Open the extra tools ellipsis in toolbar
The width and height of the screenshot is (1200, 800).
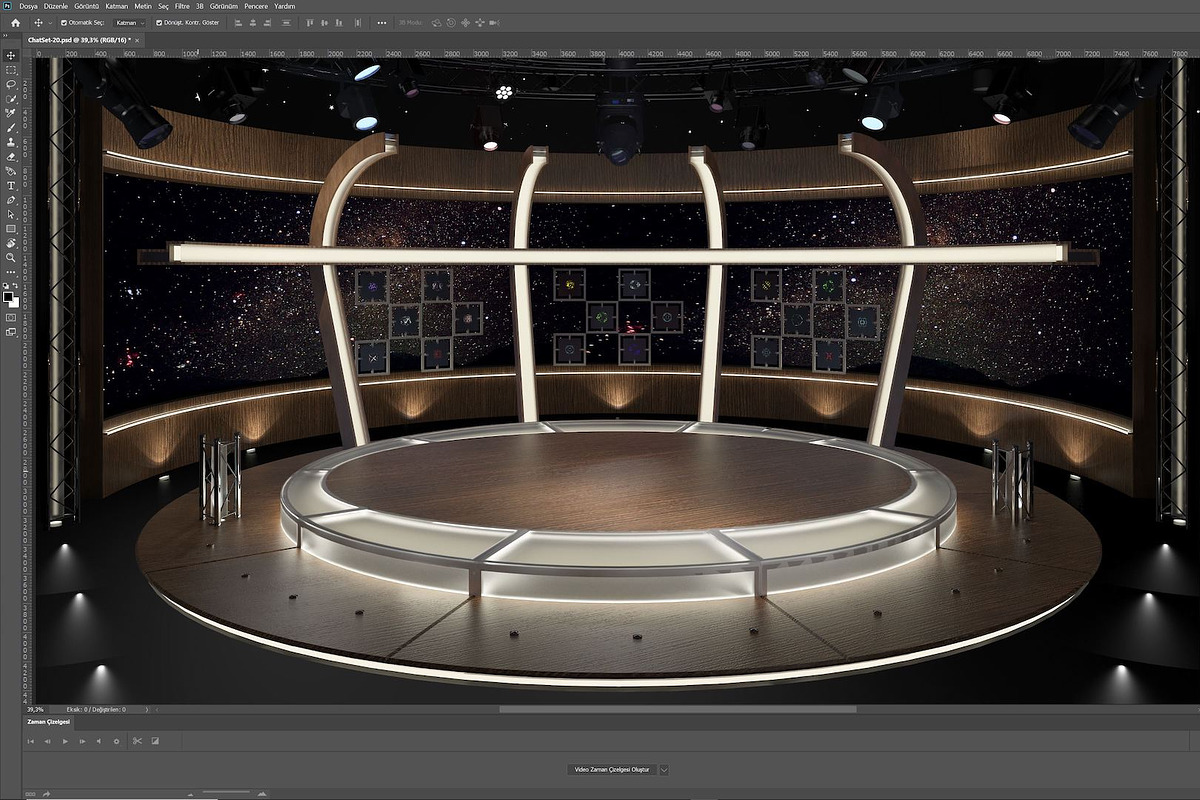[x=11, y=272]
